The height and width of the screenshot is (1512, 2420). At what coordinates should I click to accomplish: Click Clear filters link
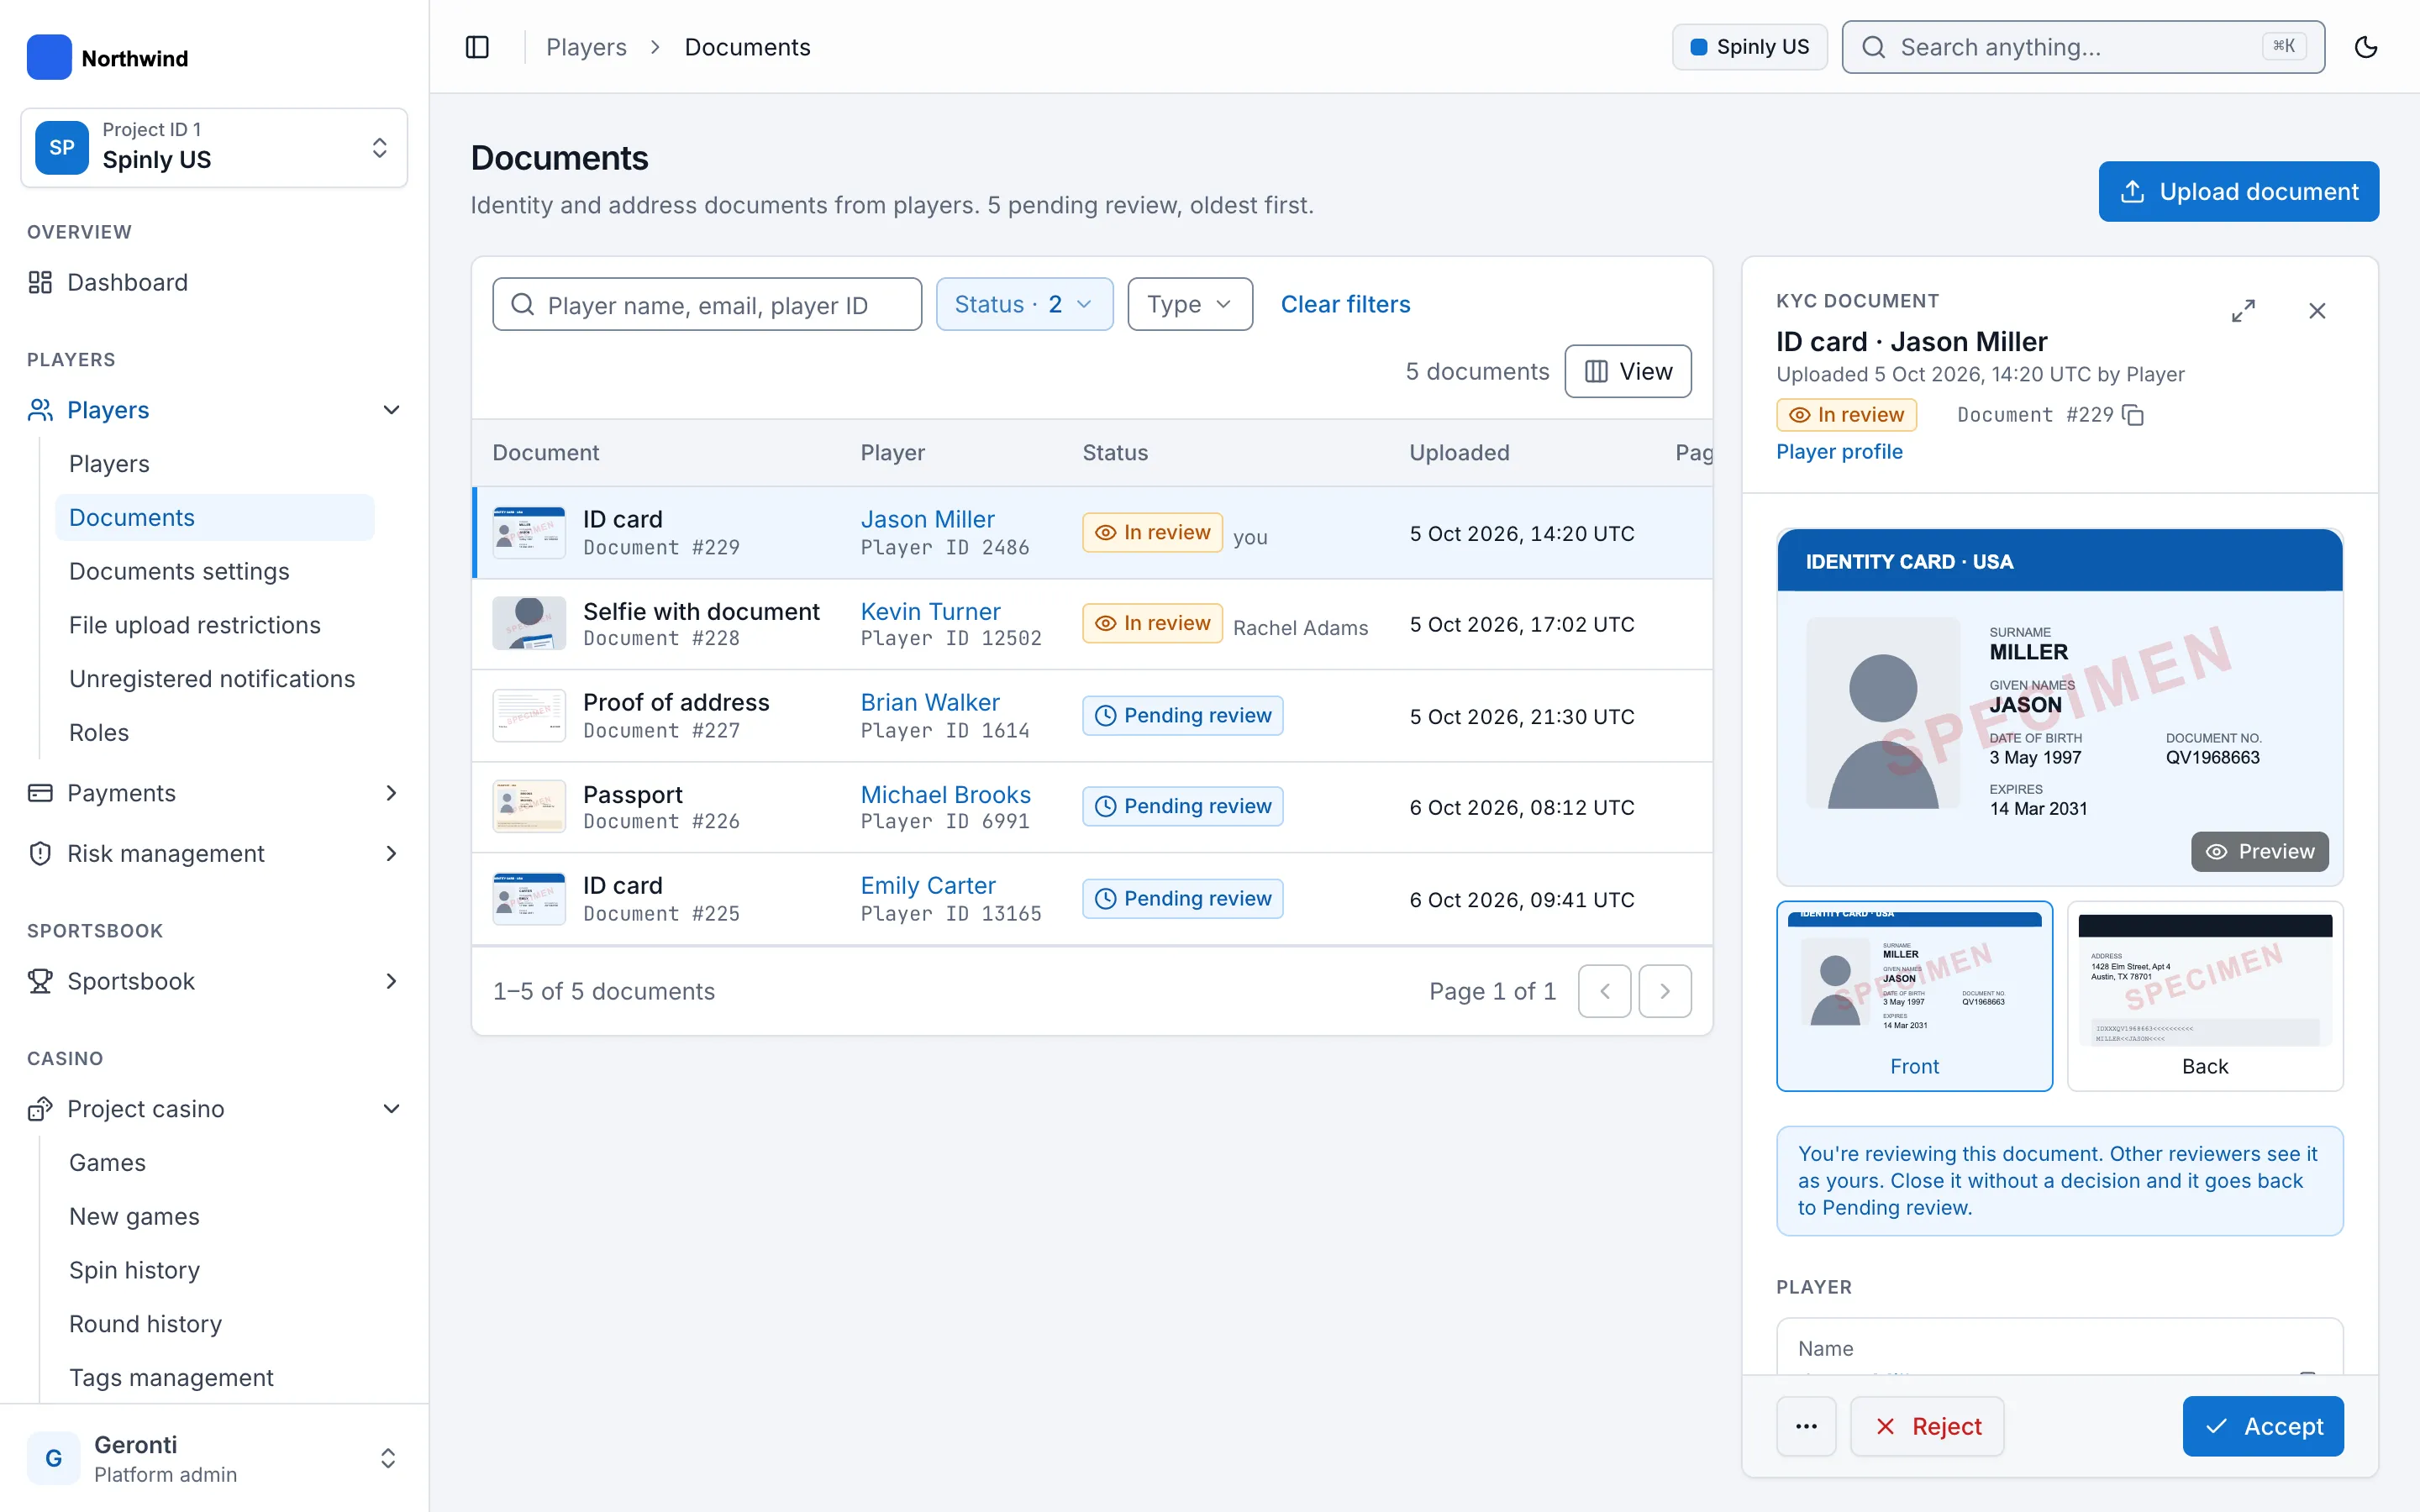pos(1345,304)
